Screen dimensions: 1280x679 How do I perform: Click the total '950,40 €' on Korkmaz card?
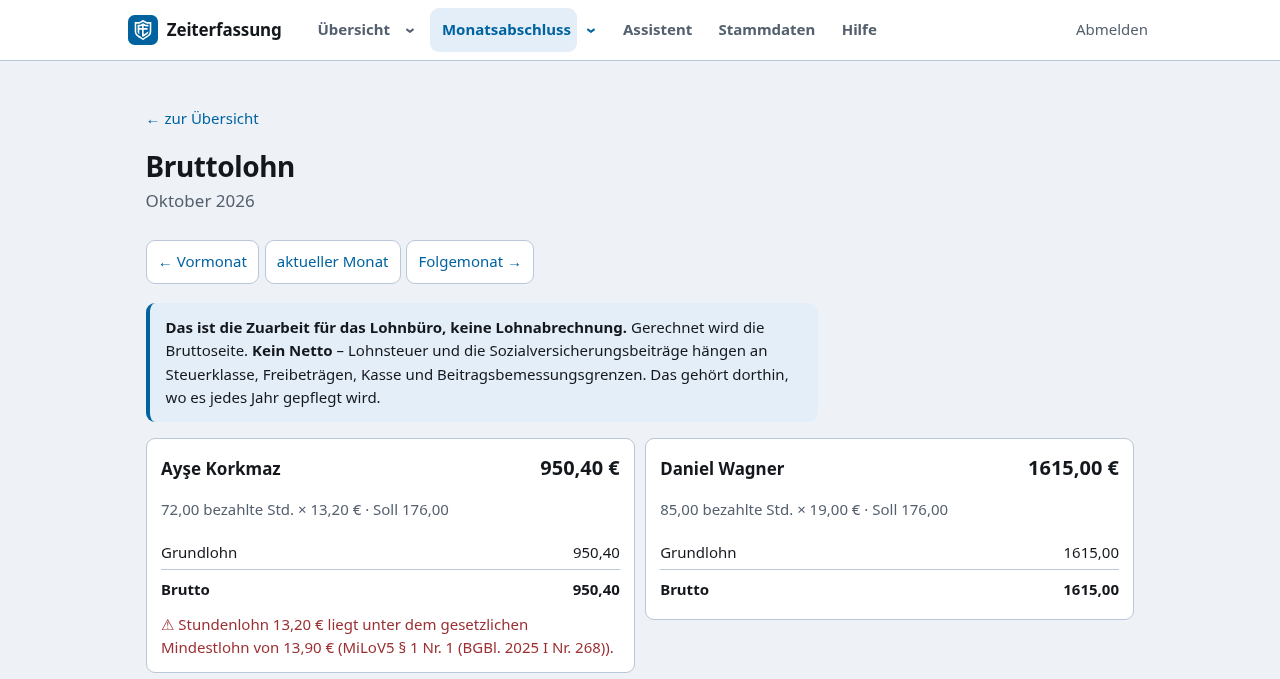pos(580,468)
